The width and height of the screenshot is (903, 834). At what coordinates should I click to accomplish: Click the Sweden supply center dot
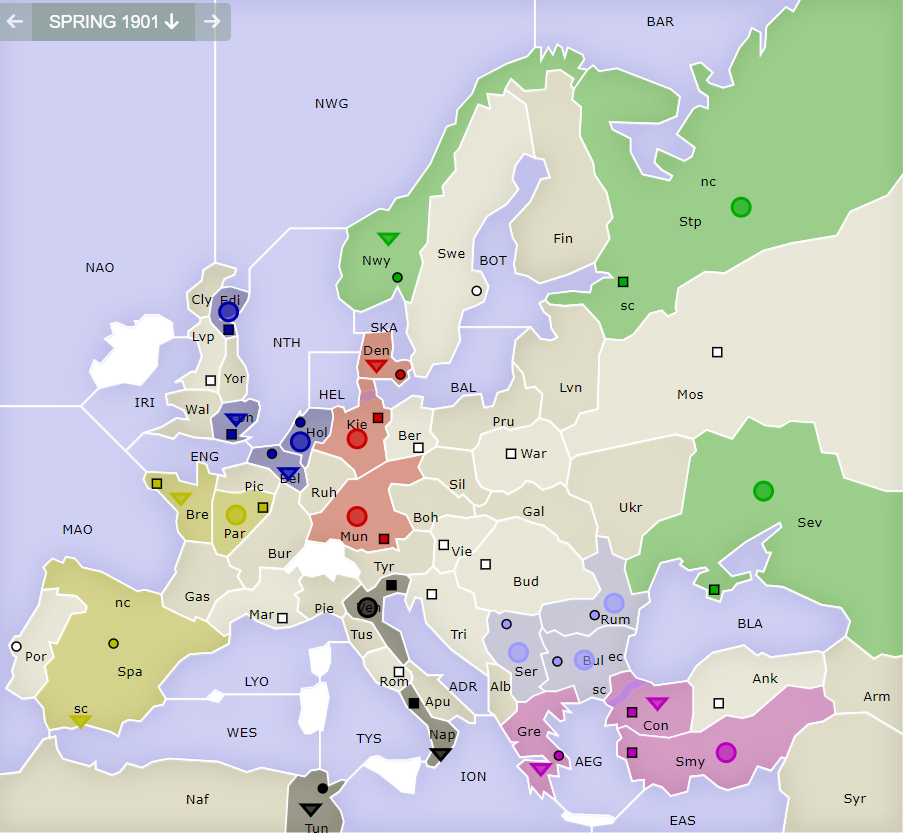476,291
